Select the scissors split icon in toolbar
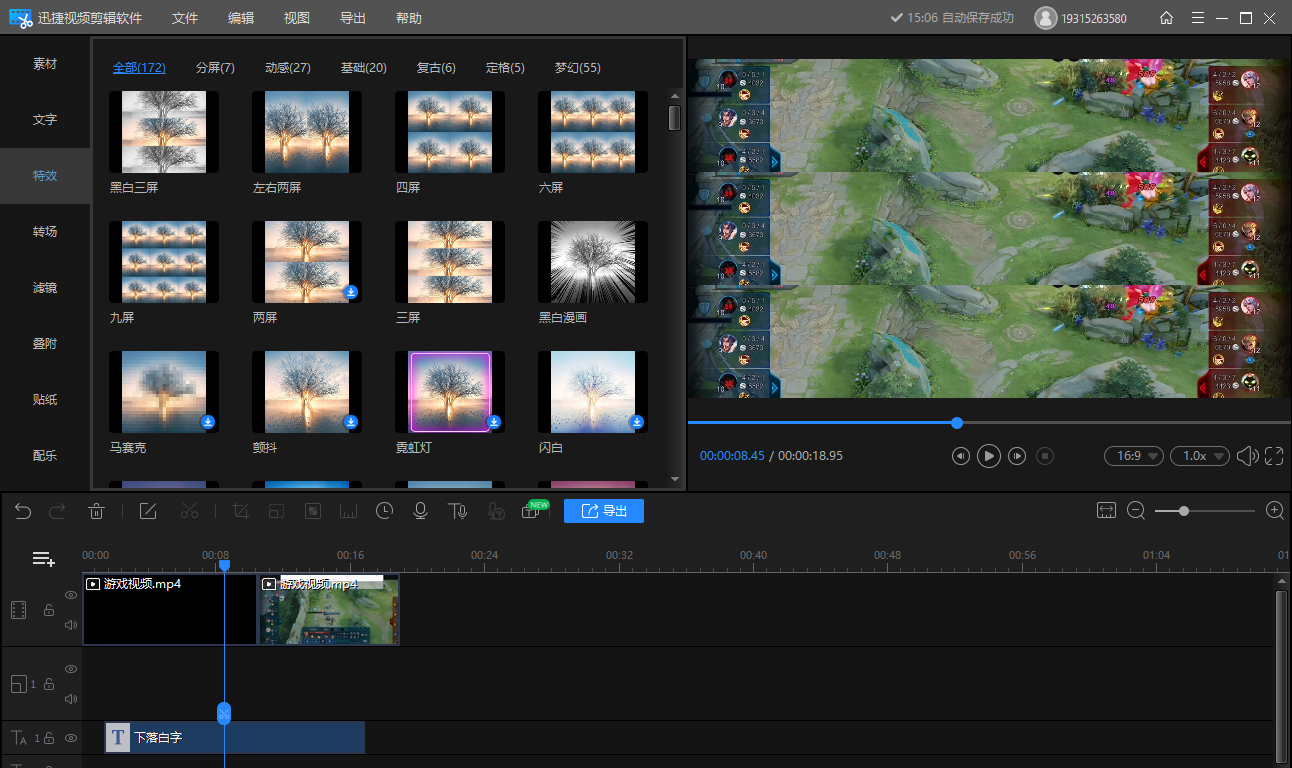The image size is (1292, 768). [189, 511]
